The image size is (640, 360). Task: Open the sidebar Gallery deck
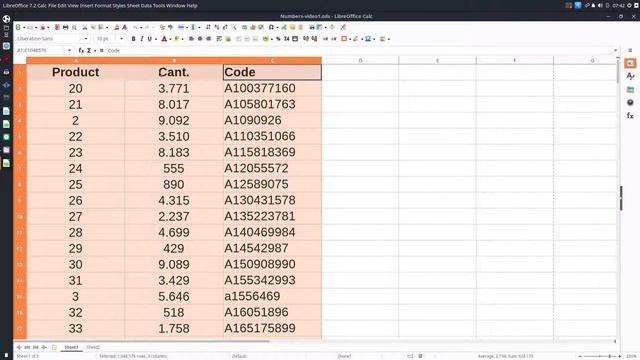click(x=630, y=89)
